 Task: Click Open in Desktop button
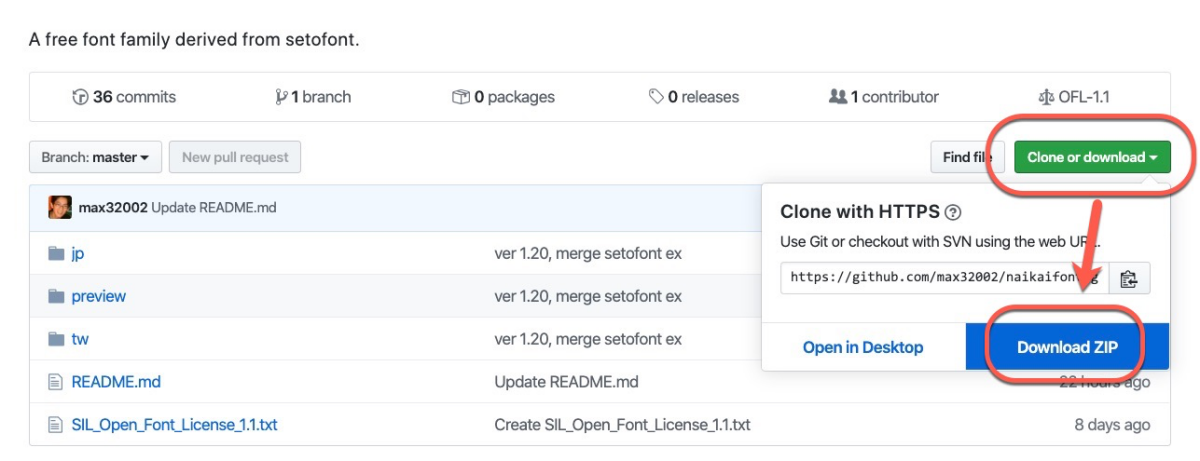863,347
